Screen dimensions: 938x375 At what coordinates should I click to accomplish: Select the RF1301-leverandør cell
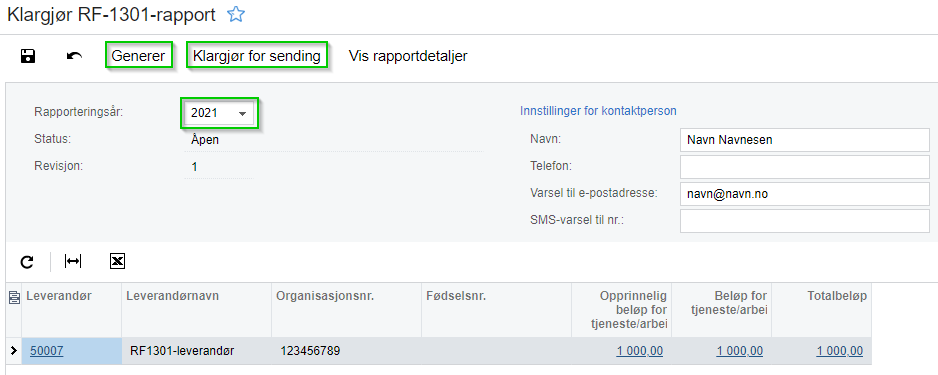[x=197, y=351]
